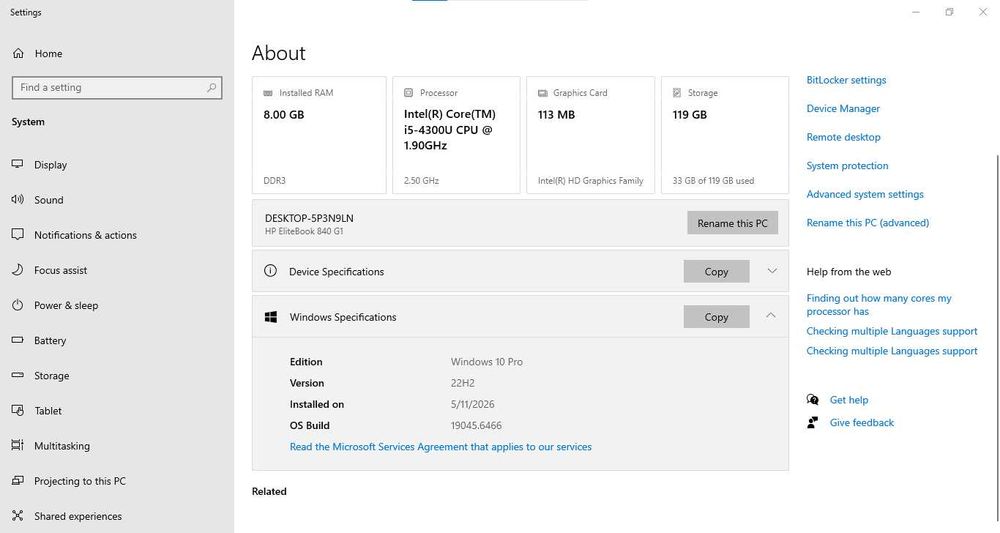Image resolution: width=1000 pixels, height=533 pixels.
Task: Click the DESKTOP-5P3N9LN device name
Action: point(309,218)
